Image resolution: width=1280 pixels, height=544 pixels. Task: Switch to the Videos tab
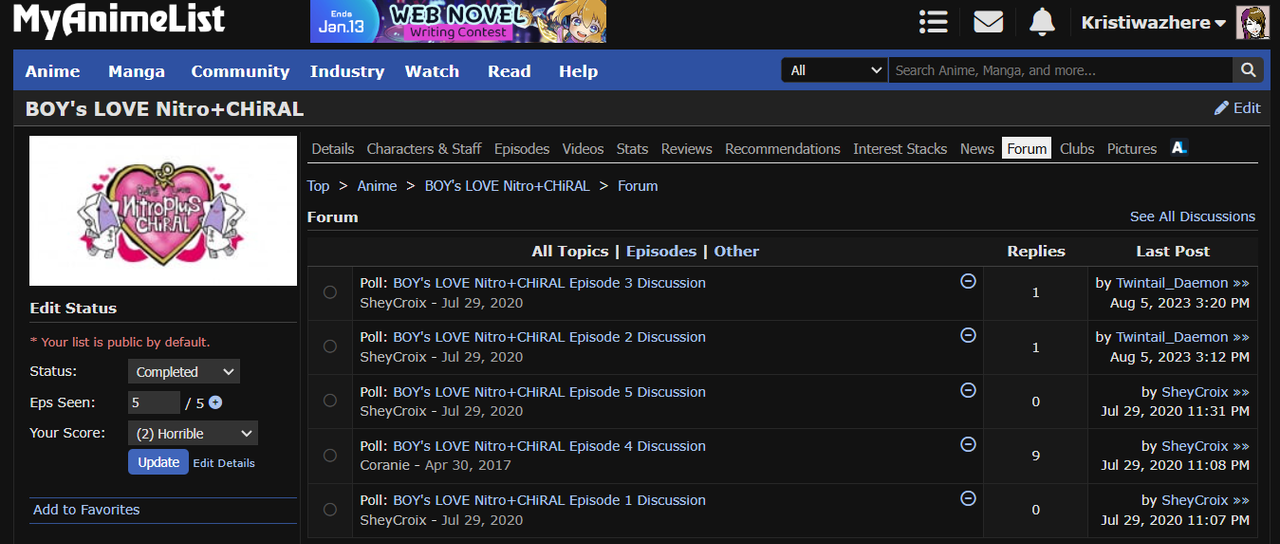click(583, 148)
